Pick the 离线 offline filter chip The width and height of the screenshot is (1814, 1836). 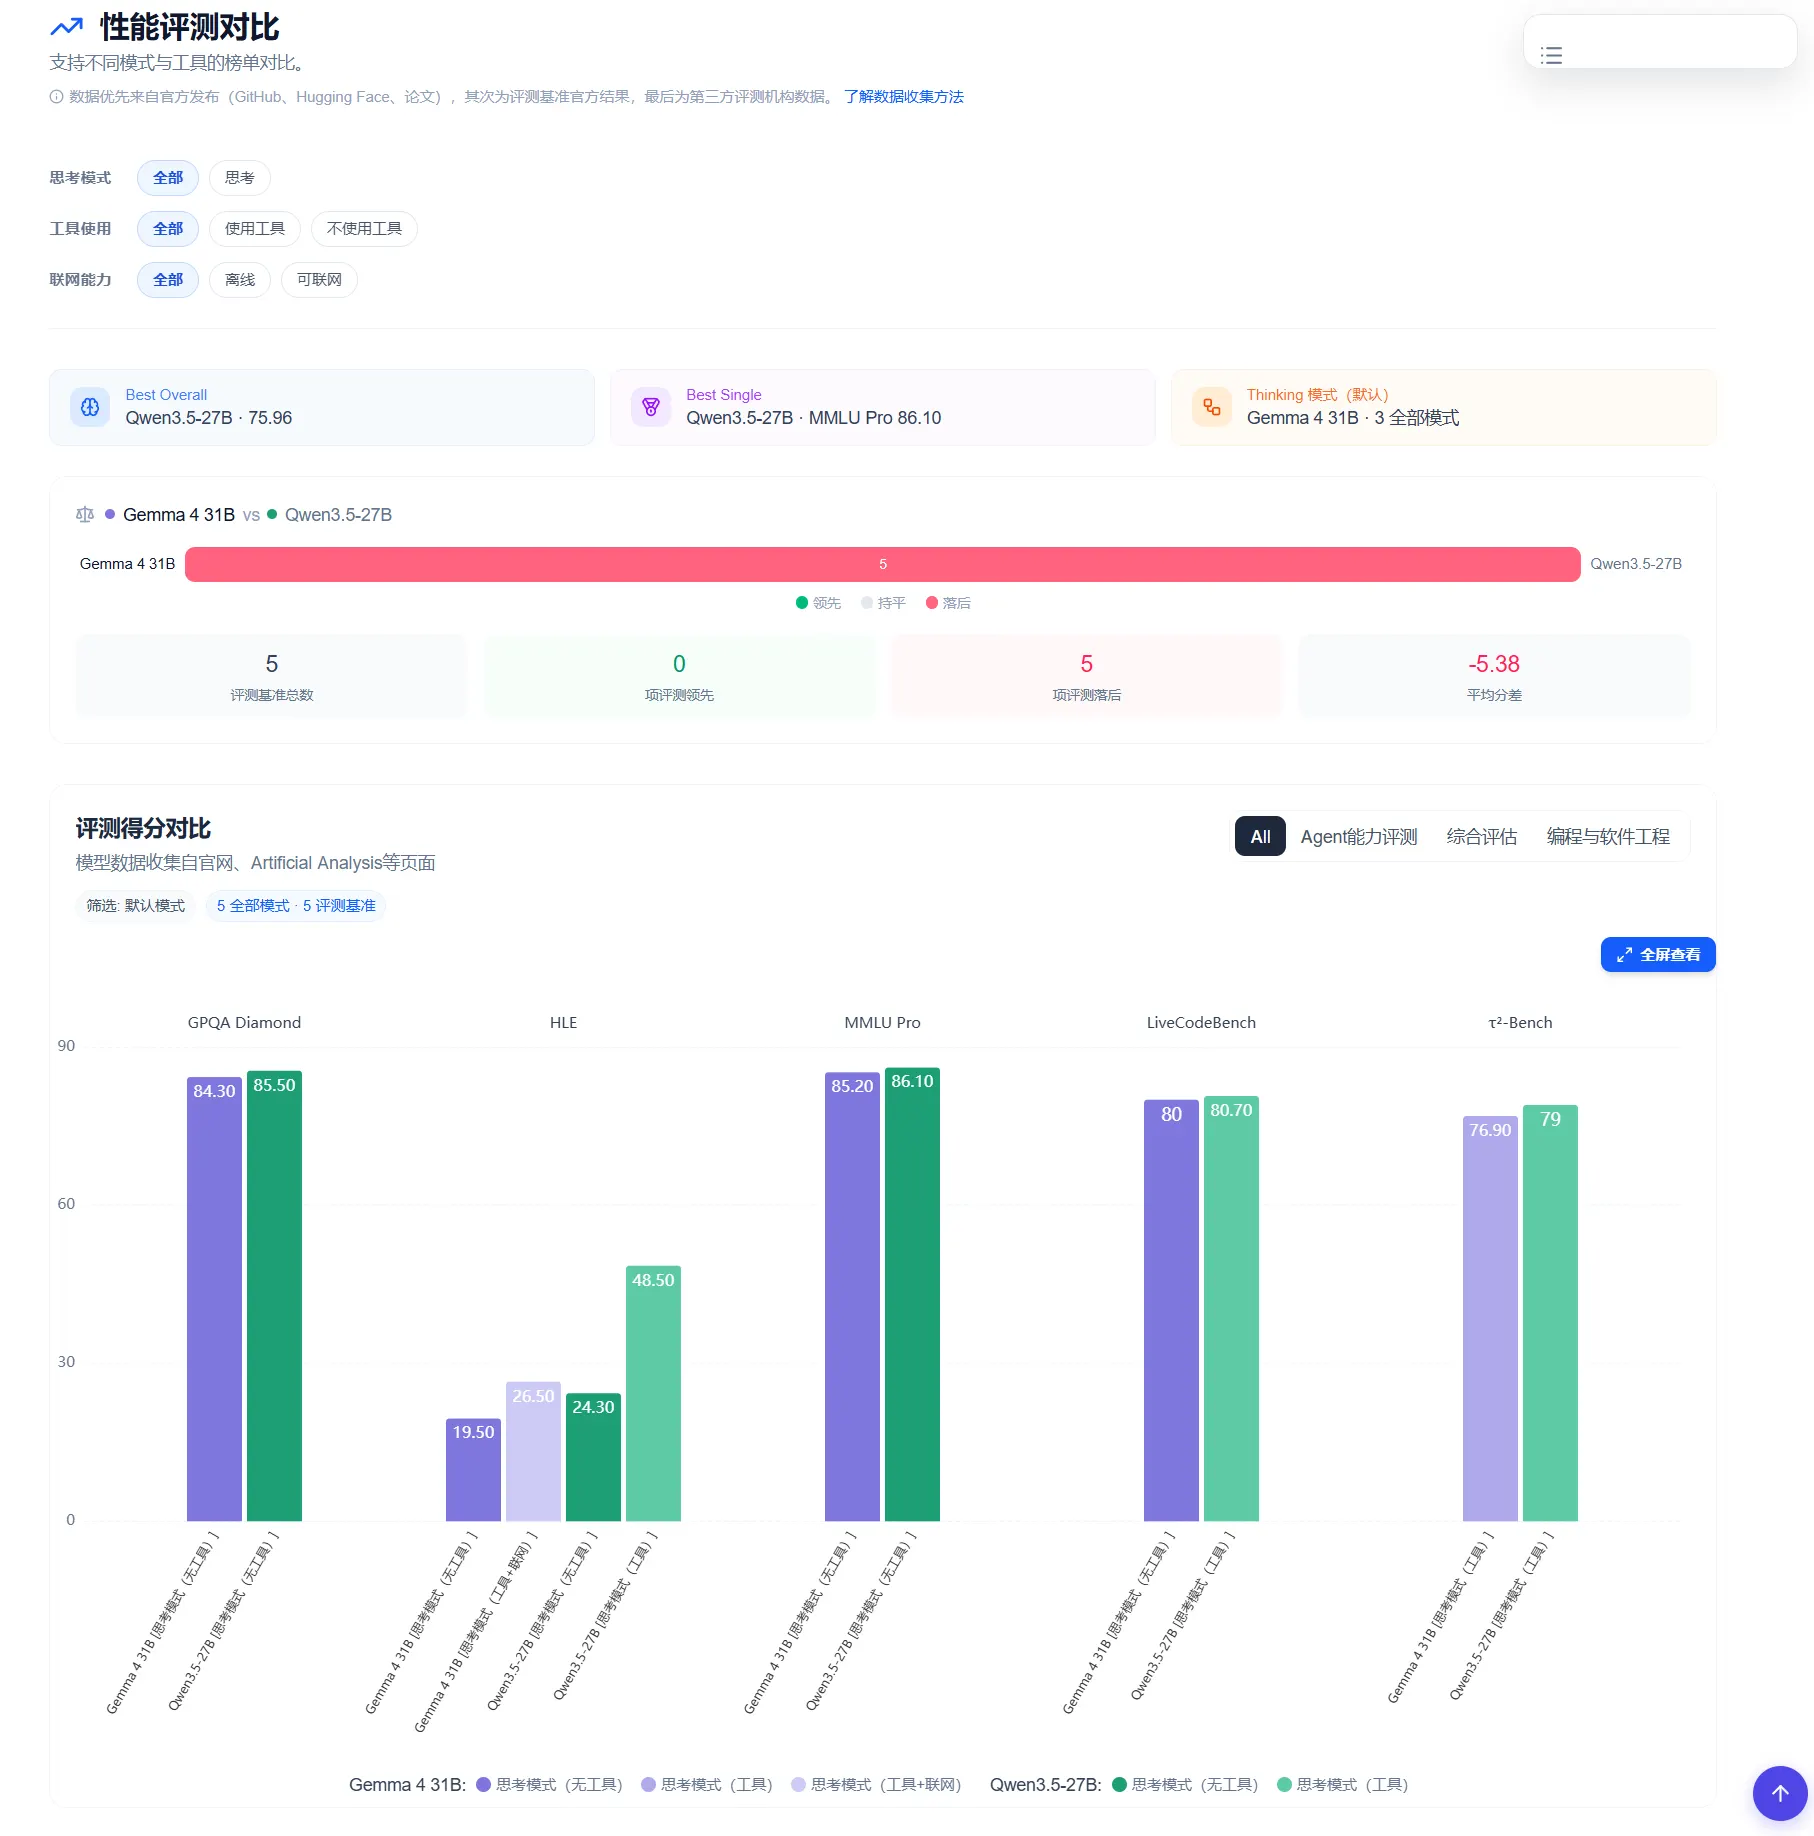[x=239, y=280]
